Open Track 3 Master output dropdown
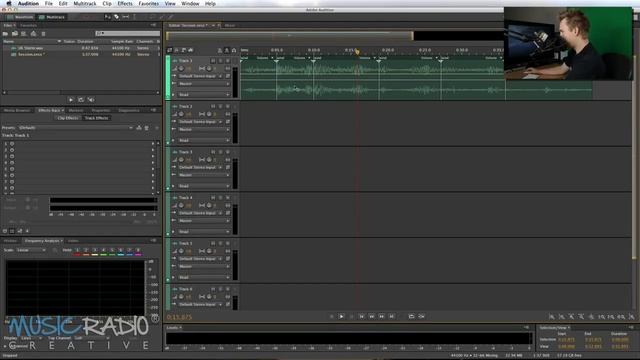Image resolution: width=640 pixels, height=360 pixels. (204, 175)
